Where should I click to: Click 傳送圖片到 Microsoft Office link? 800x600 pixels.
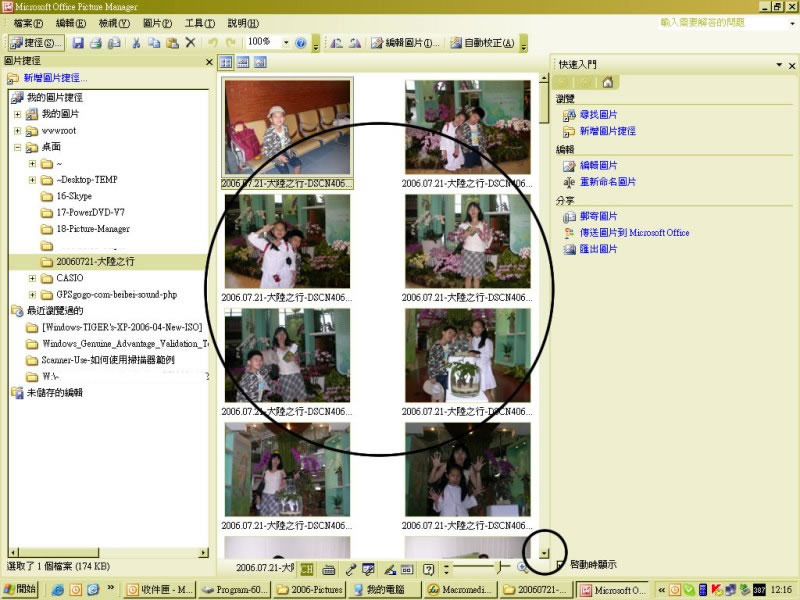coord(635,233)
